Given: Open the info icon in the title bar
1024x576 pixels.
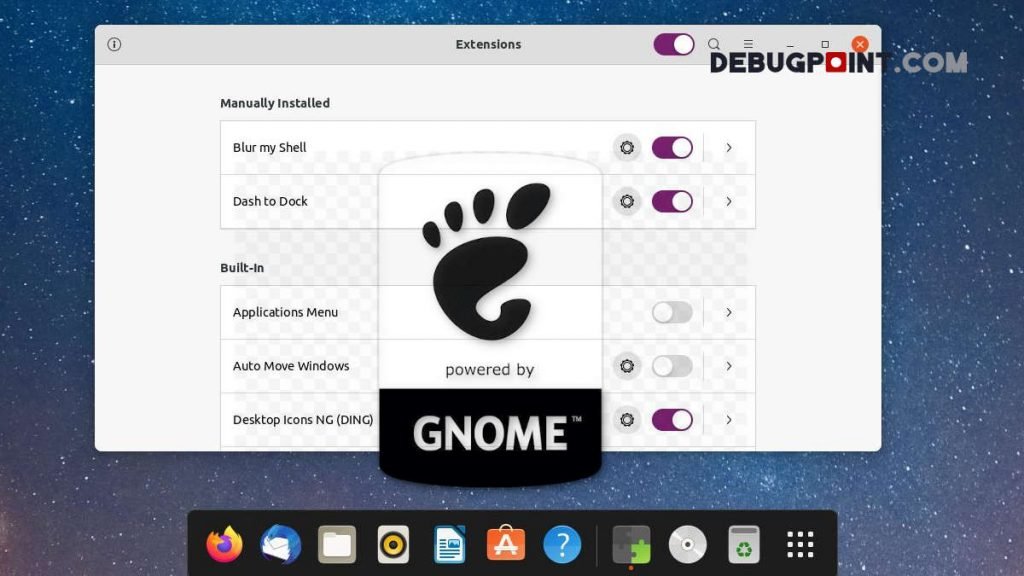Looking at the screenshot, I should tap(114, 44).
